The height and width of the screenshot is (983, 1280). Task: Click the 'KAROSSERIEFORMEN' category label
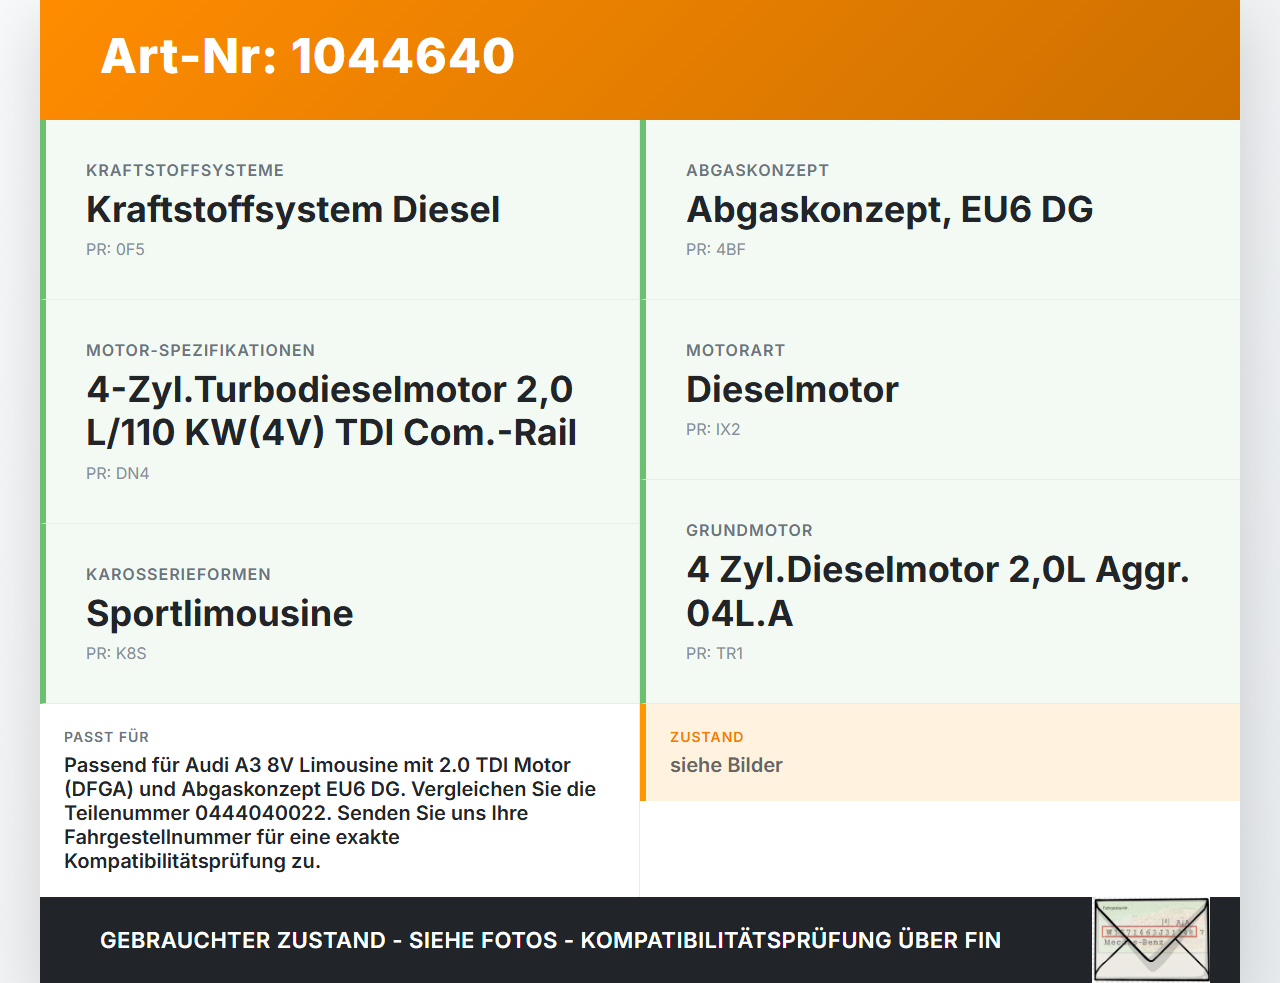(178, 574)
